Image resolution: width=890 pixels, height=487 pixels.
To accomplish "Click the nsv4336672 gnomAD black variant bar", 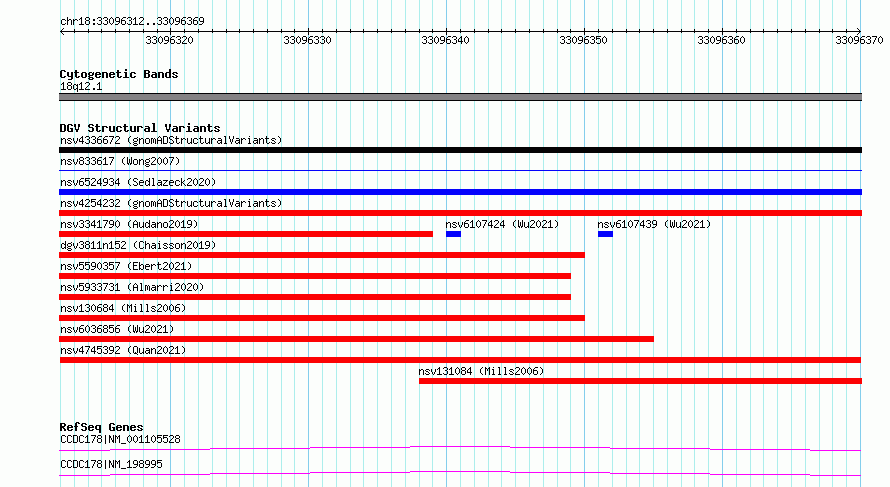I will (x=460, y=150).
